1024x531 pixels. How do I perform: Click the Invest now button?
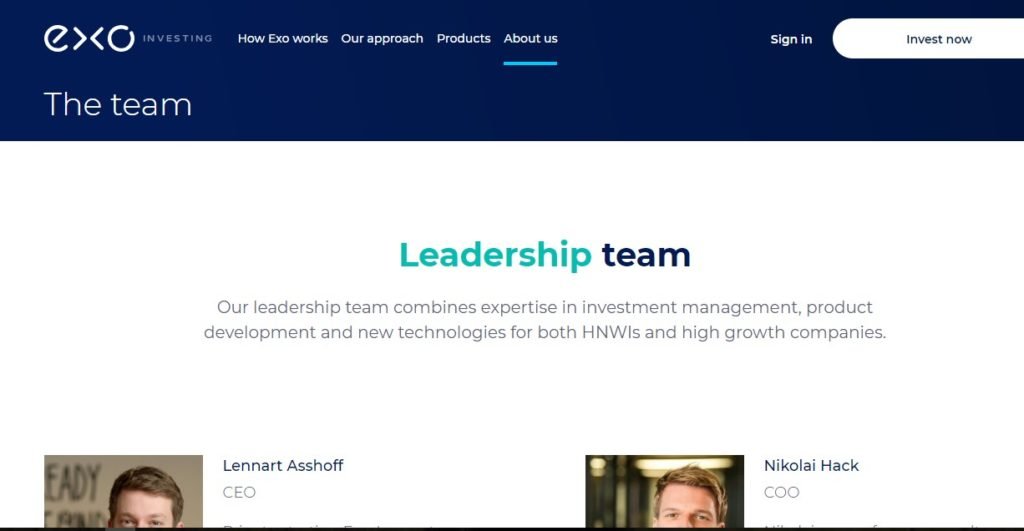click(928, 39)
